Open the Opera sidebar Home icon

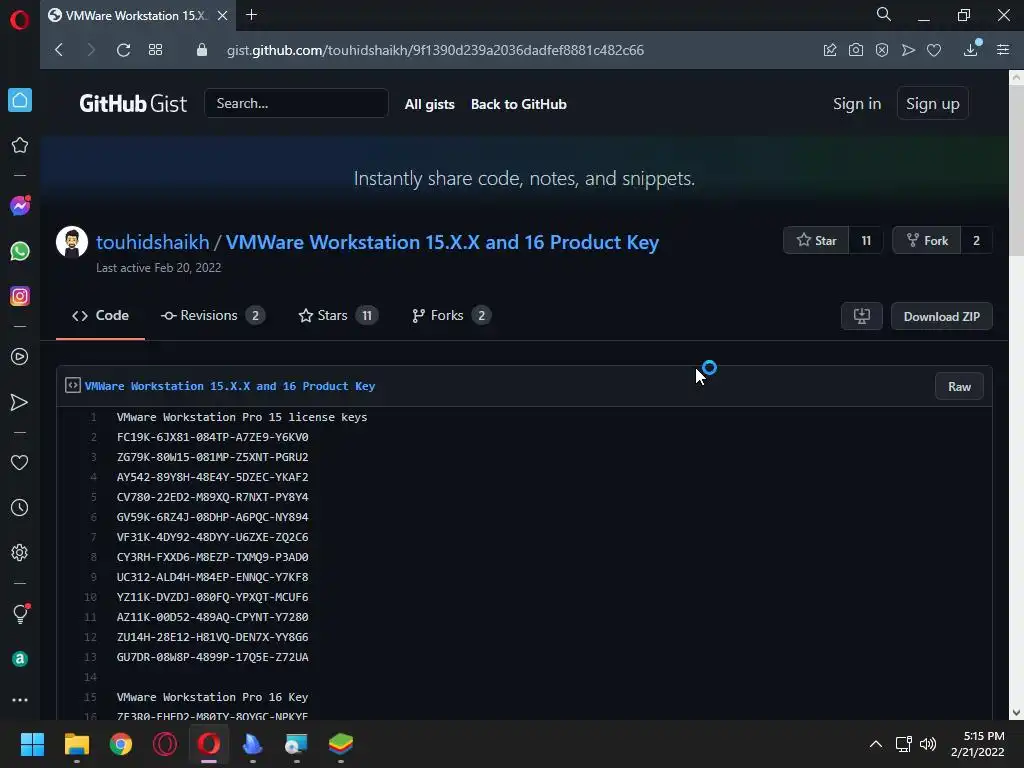pyautogui.click(x=20, y=100)
